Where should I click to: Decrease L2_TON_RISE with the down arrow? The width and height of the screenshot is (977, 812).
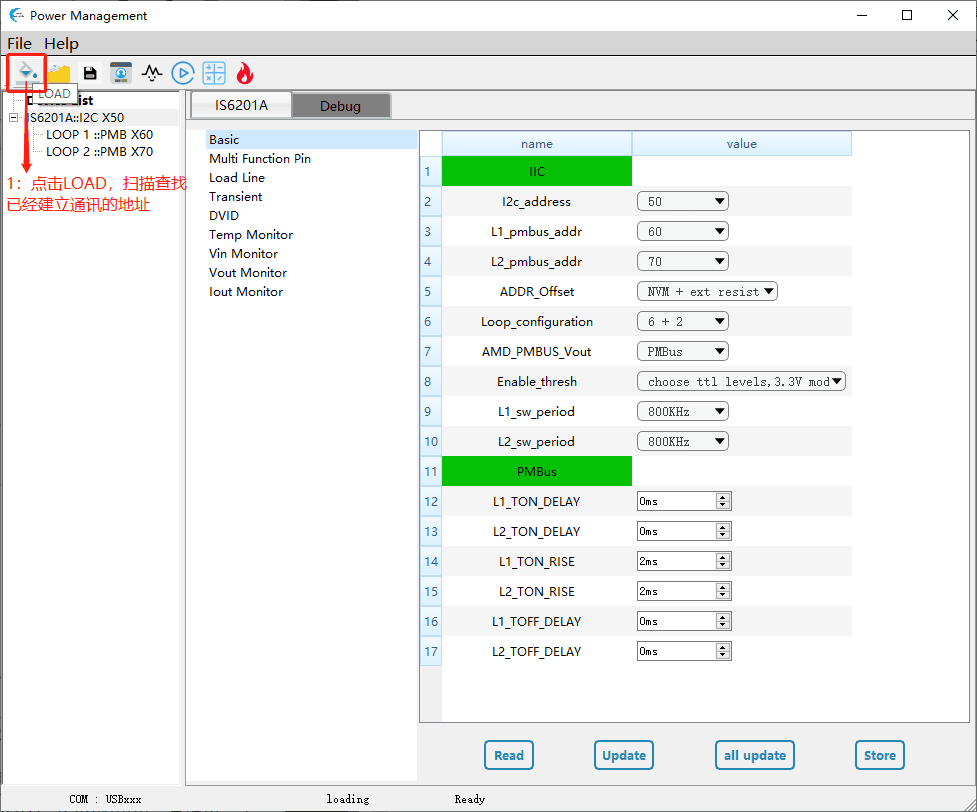coord(723,596)
